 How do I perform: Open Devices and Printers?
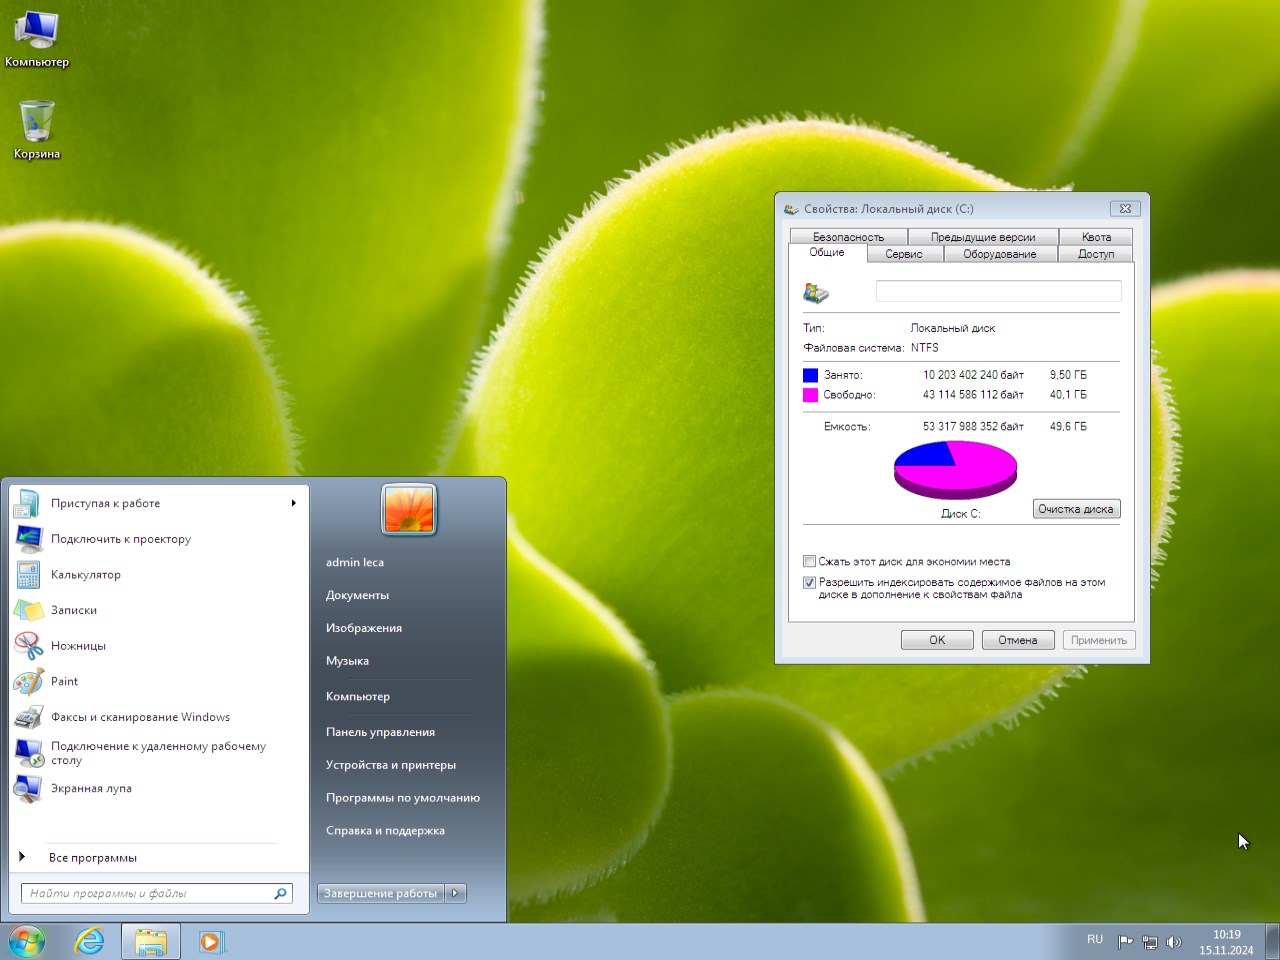coord(391,765)
